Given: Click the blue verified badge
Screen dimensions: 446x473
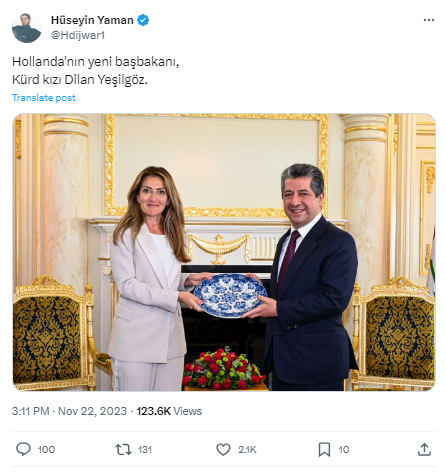Looking at the screenshot, I should tap(143, 20).
